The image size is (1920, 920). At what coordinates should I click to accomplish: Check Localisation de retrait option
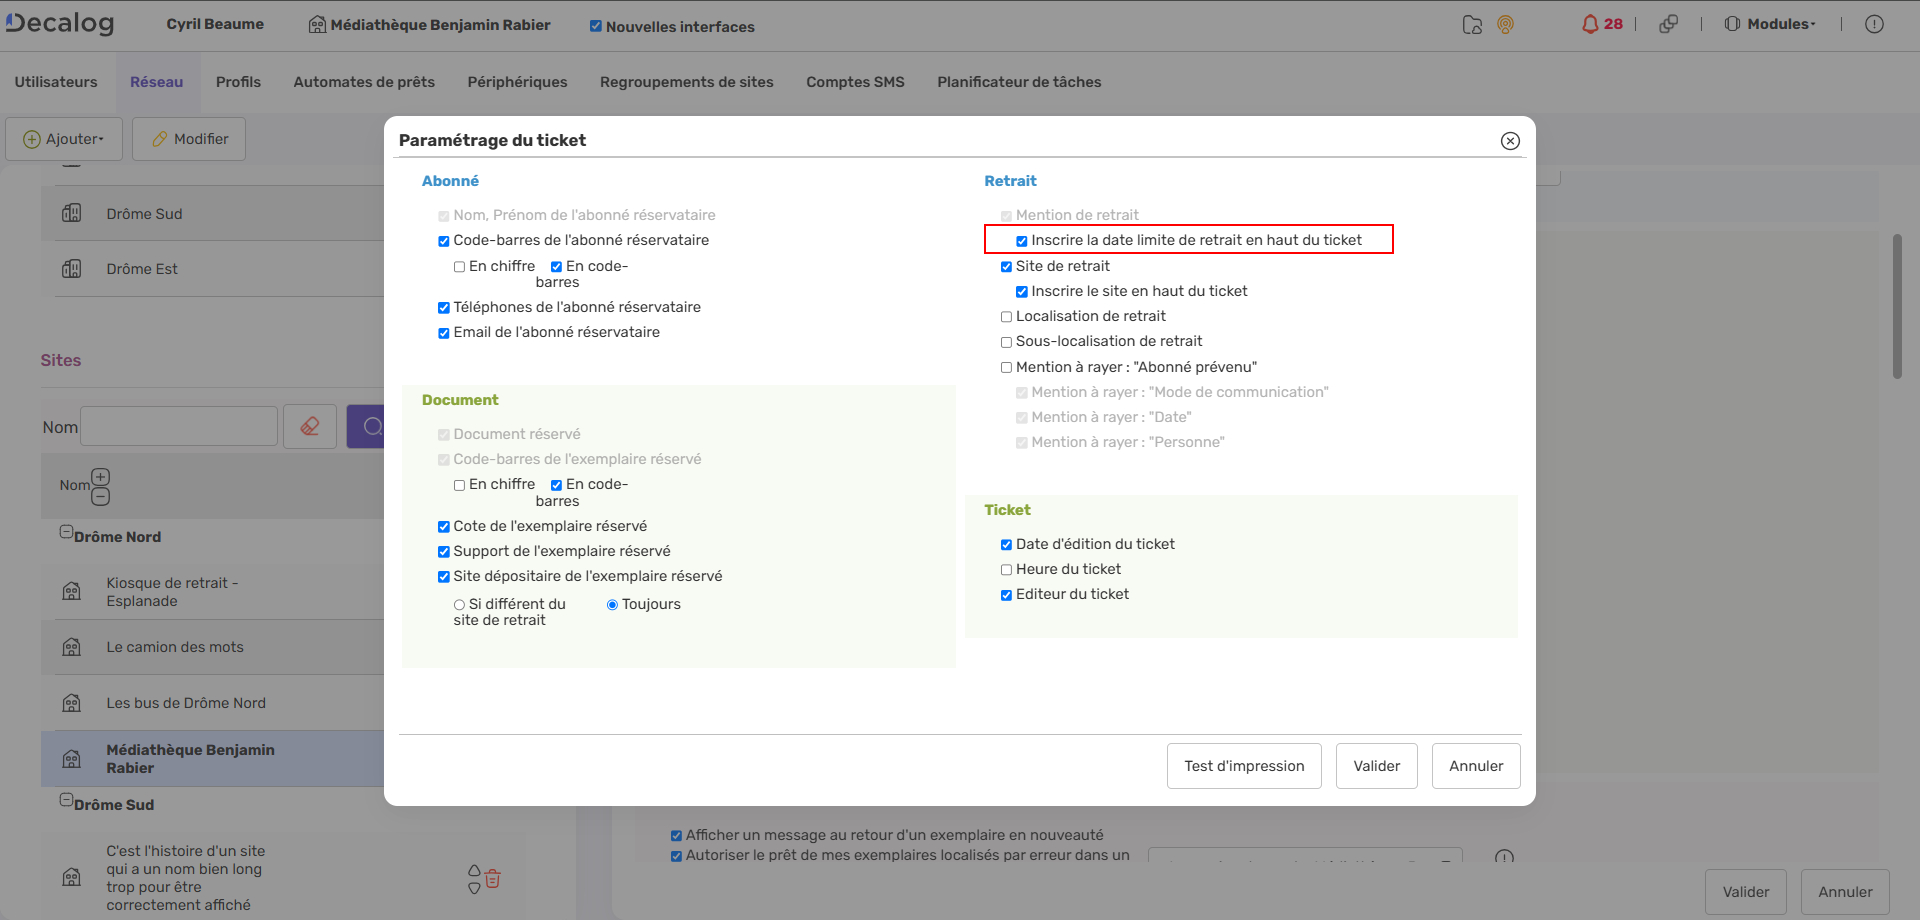point(1006,317)
